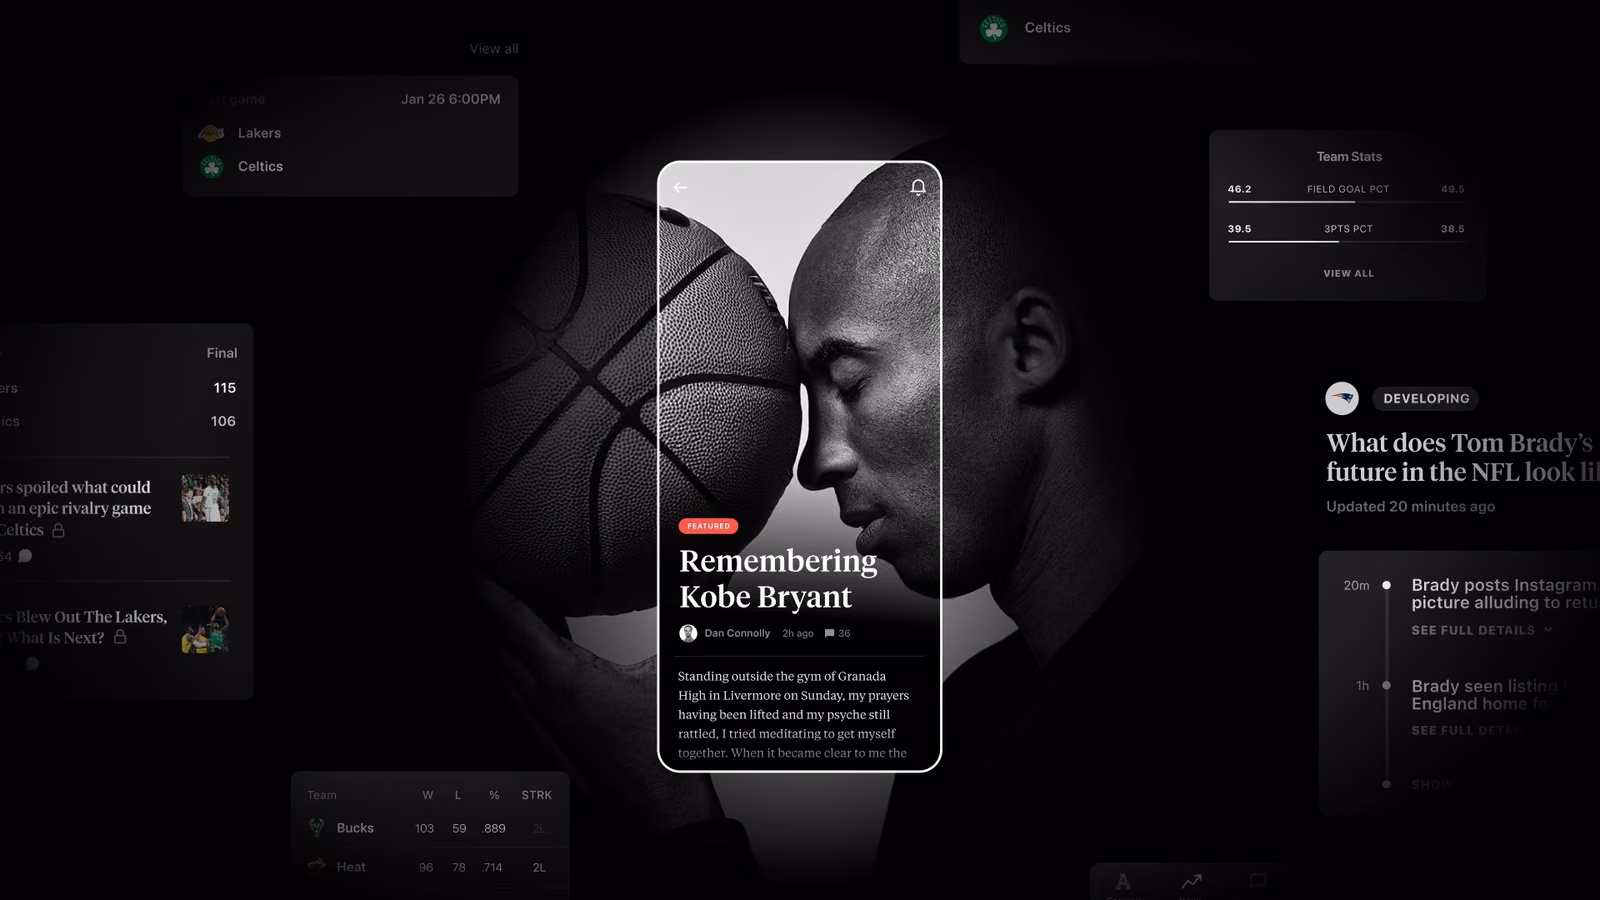The width and height of the screenshot is (1600, 900).
Task: Click the Bucks win percentage .889
Action: pyautogui.click(x=494, y=828)
